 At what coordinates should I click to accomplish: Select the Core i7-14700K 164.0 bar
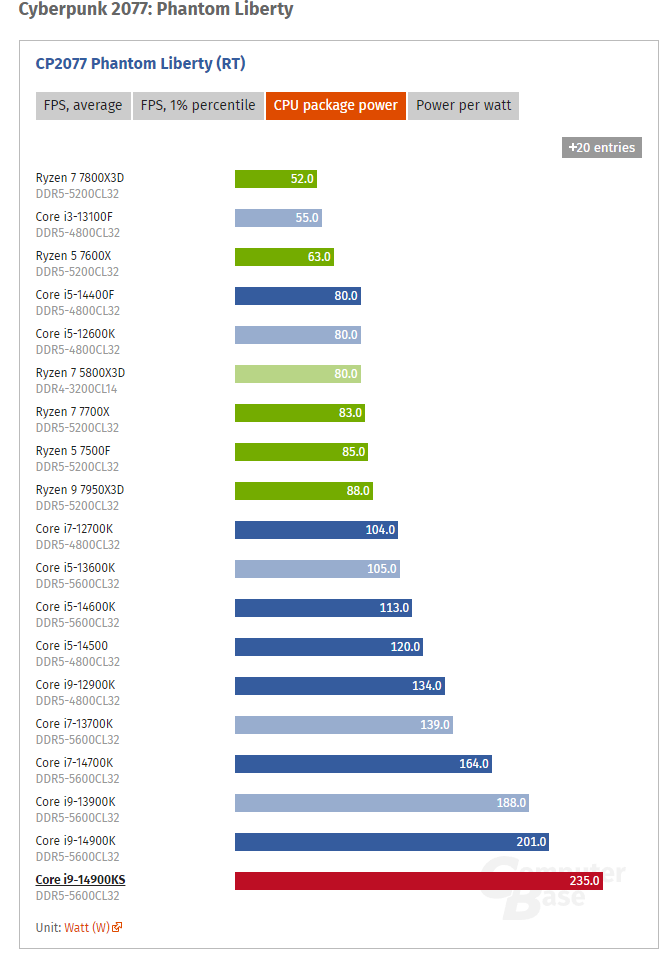tap(363, 764)
